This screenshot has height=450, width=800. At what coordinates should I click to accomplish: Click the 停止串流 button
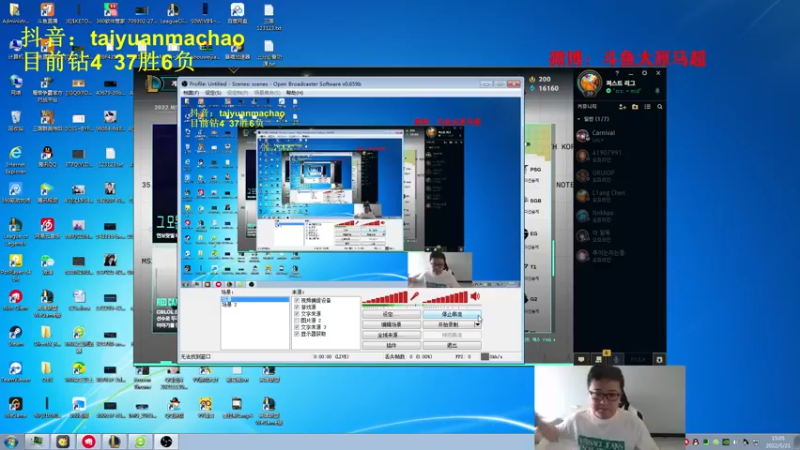tap(452, 314)
